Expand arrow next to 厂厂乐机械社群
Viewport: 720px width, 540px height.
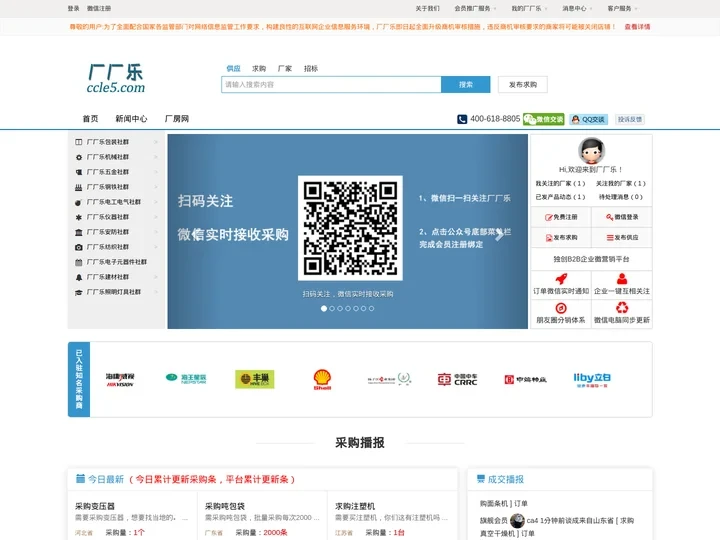tap(156, 157)
